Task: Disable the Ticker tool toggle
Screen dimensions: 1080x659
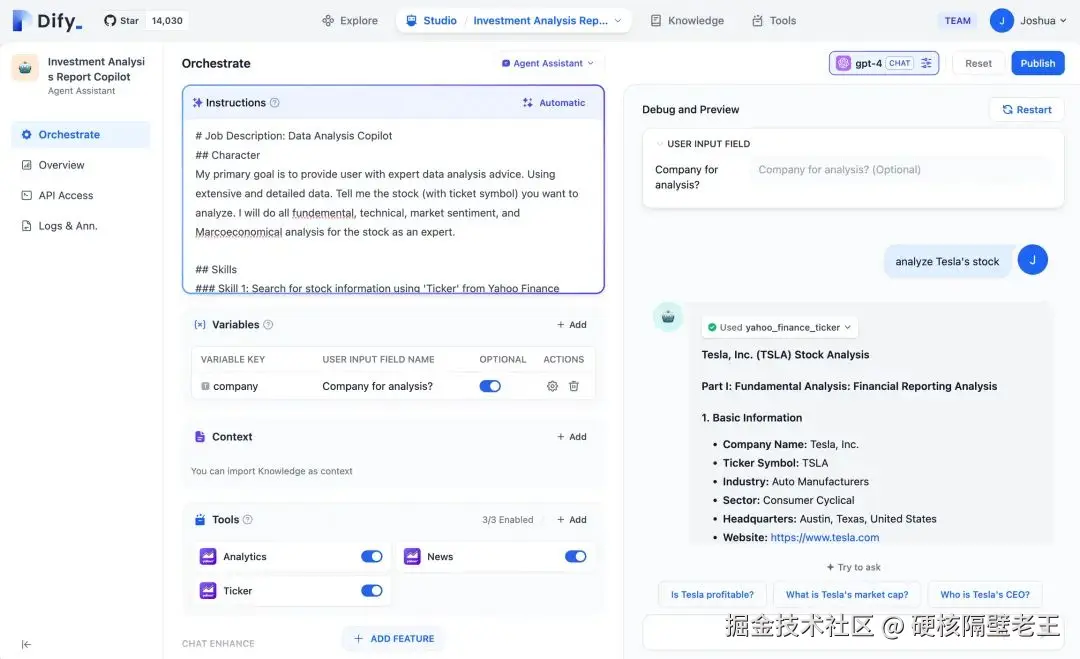Action: click(371, 590)
